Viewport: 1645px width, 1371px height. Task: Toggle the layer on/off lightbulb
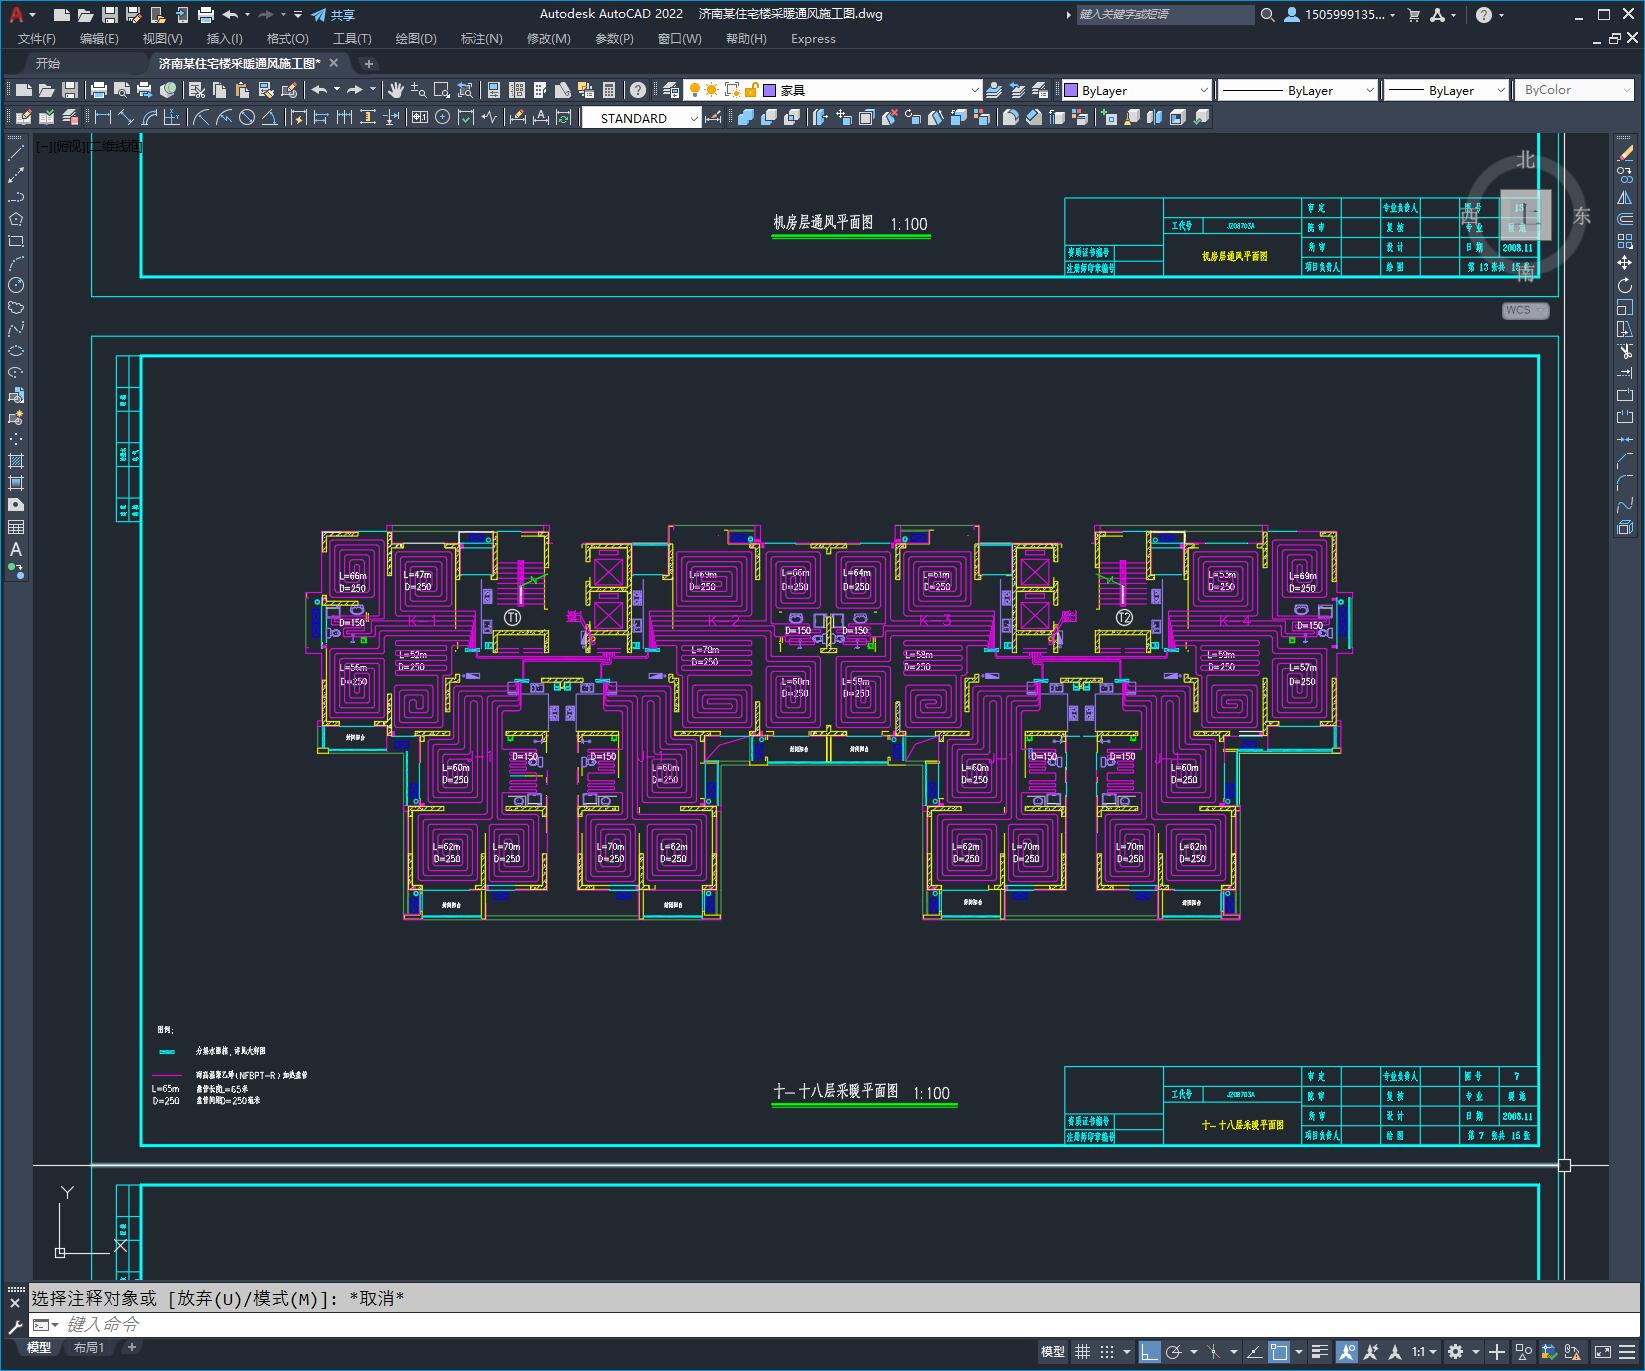pos(694,90)
